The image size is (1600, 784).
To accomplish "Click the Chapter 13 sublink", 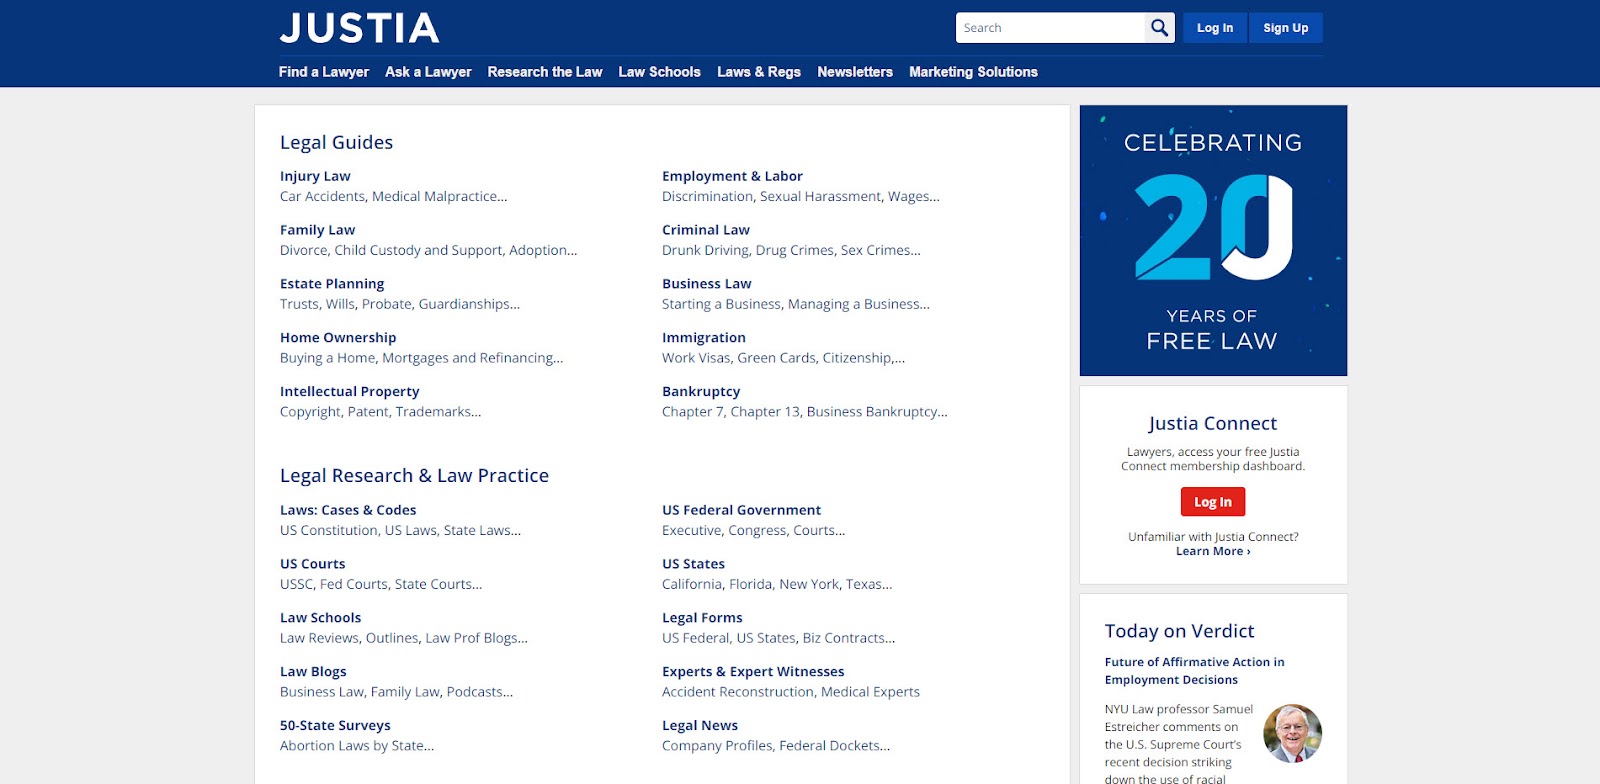I will (x=765, y=412).
